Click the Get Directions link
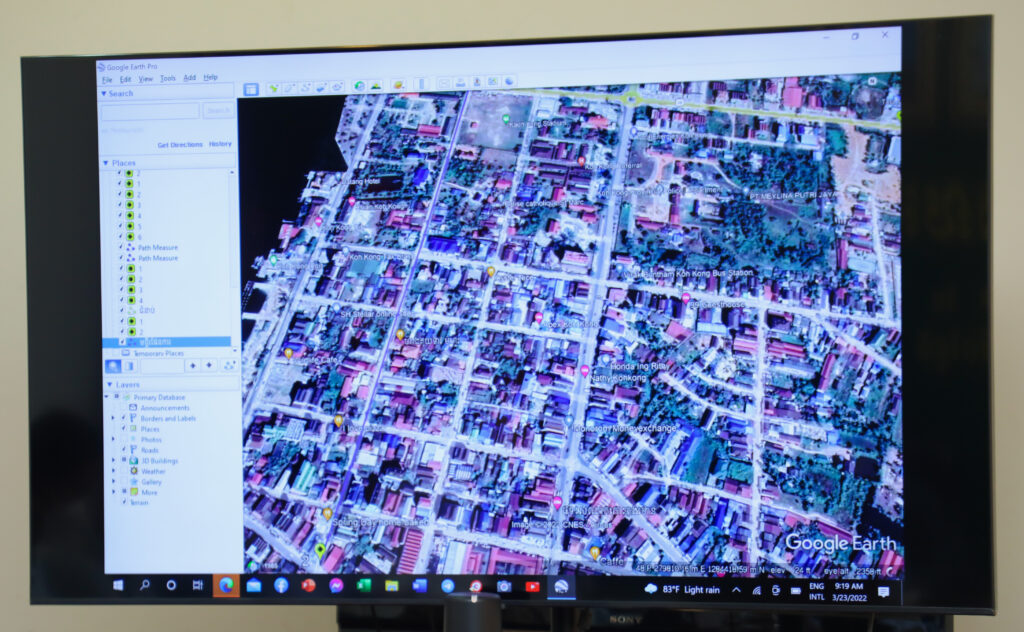This screenshot has width=1024, height=632. 180,145
